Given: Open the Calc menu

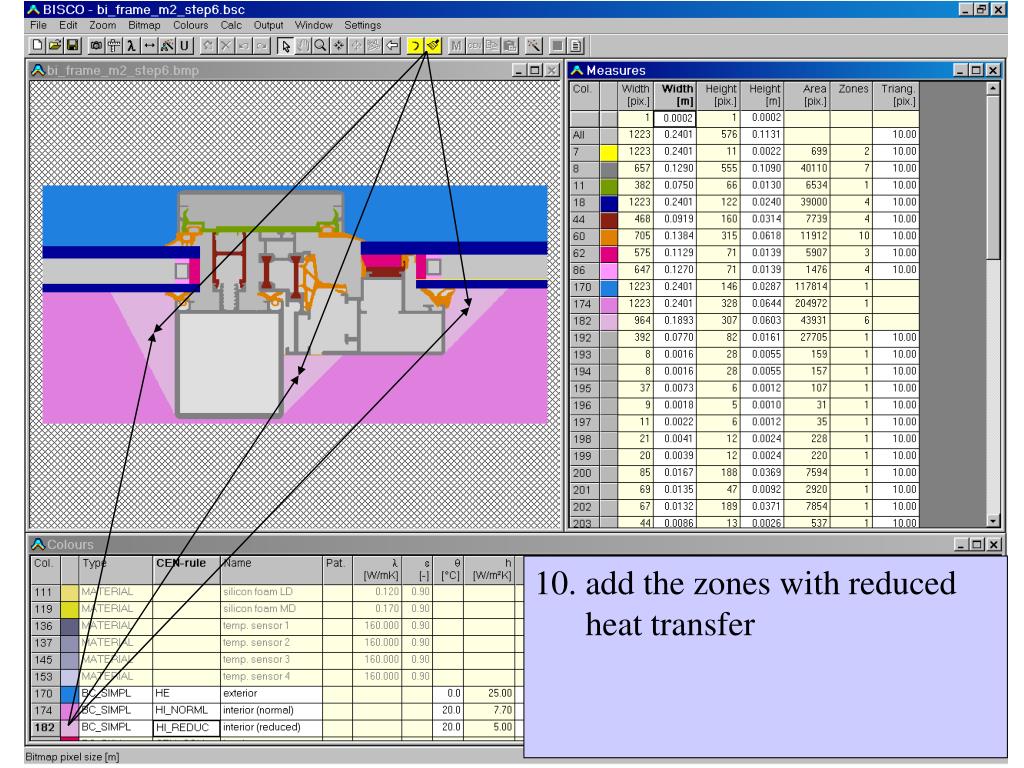Looking at the screenshot, I should pos(231,25).
